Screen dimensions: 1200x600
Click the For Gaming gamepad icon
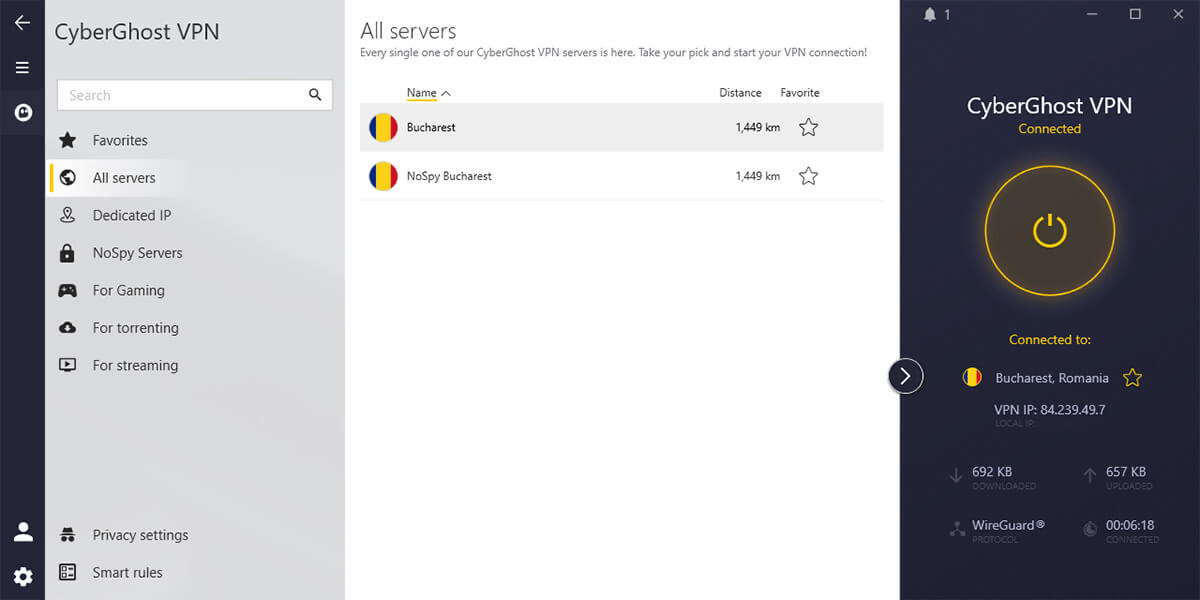pos(68,290)
